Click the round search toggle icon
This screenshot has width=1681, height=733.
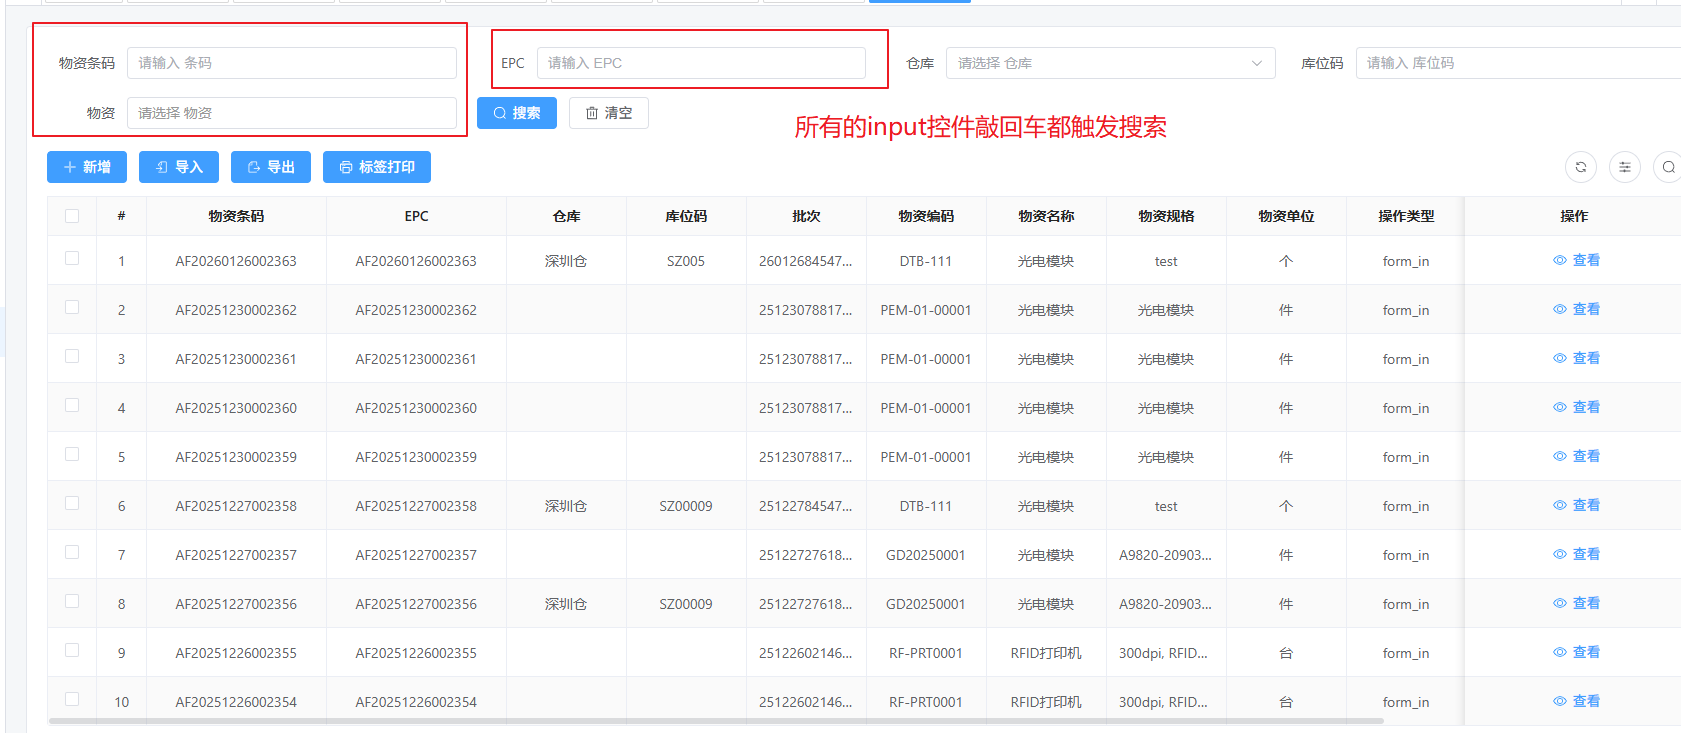1667,167
